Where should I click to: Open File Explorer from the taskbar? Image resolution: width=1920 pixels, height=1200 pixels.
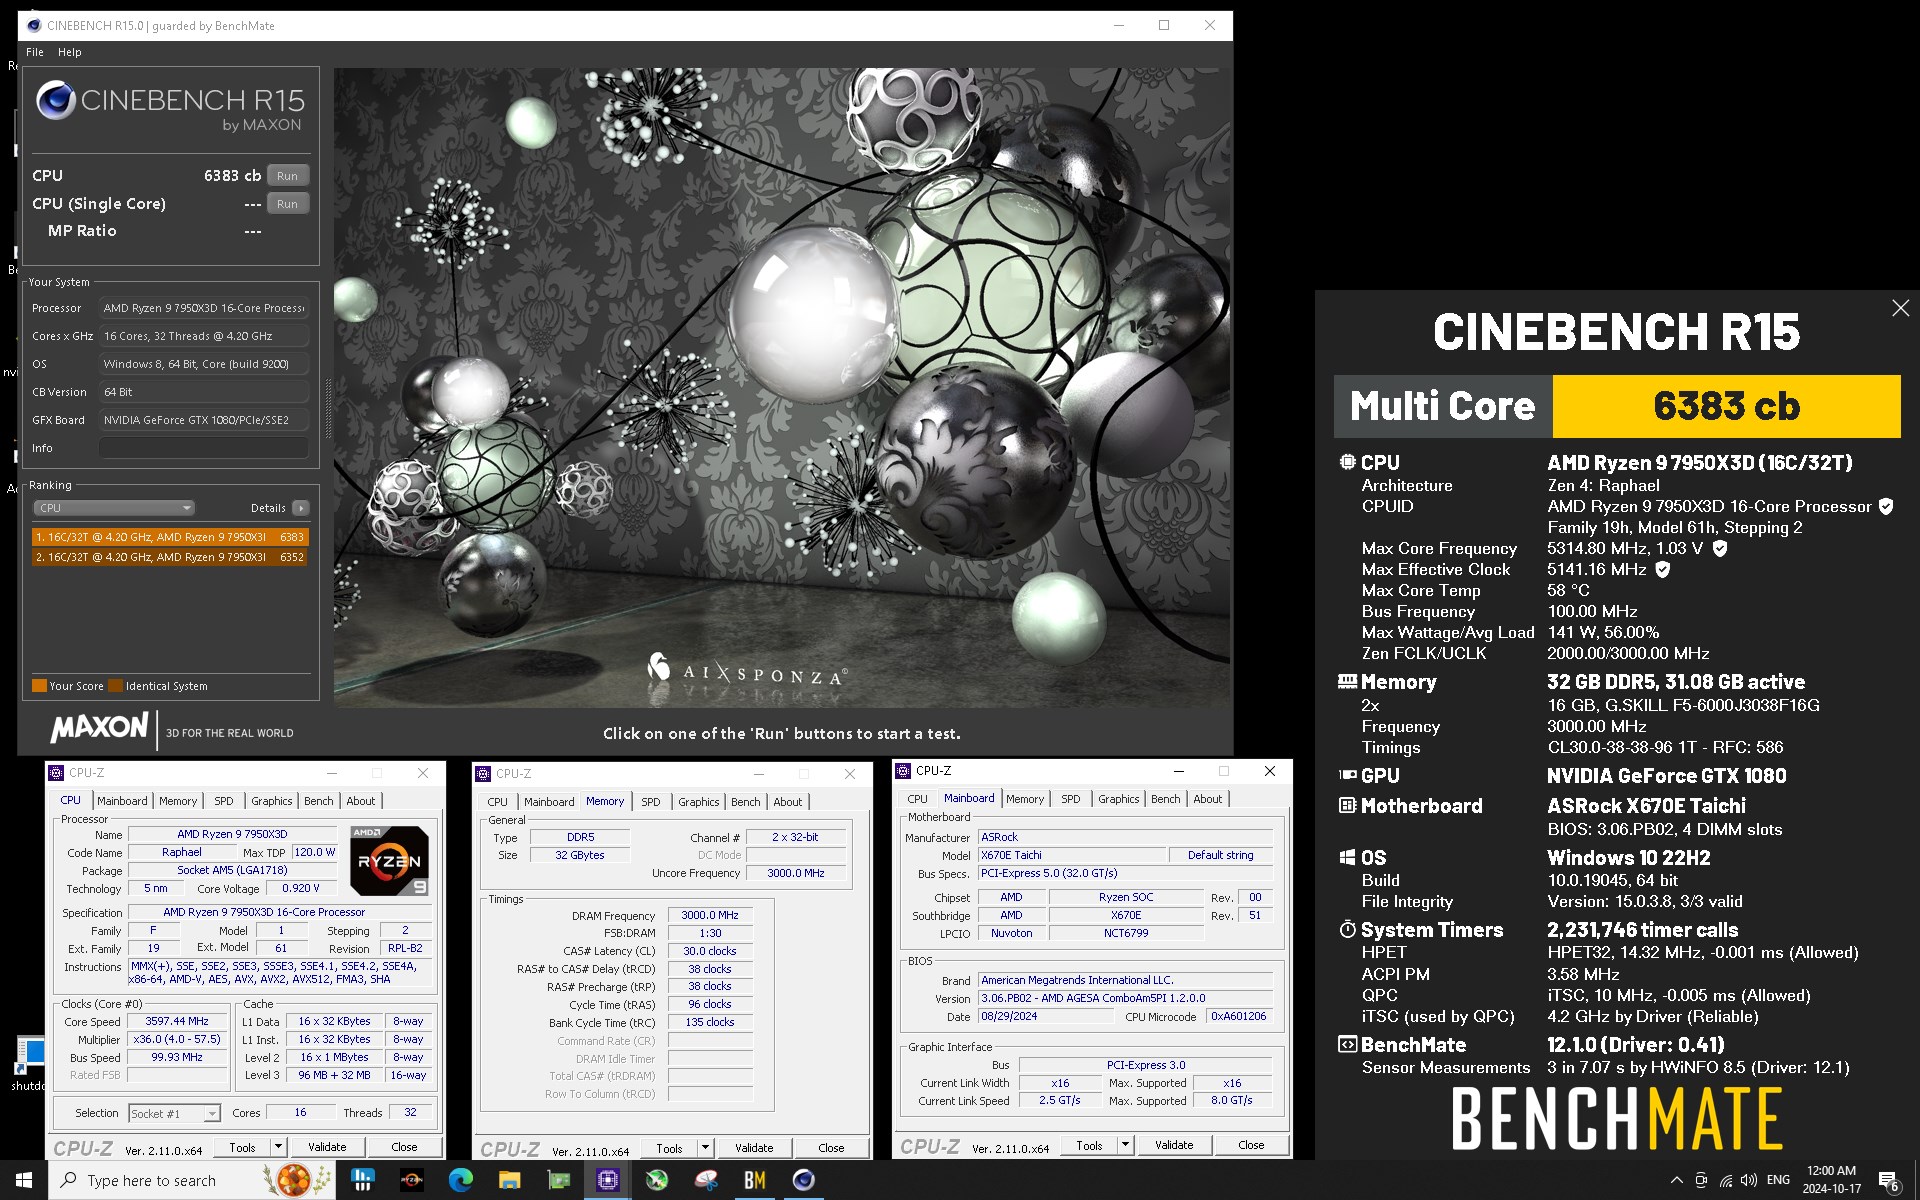[x=509, y=1180]
